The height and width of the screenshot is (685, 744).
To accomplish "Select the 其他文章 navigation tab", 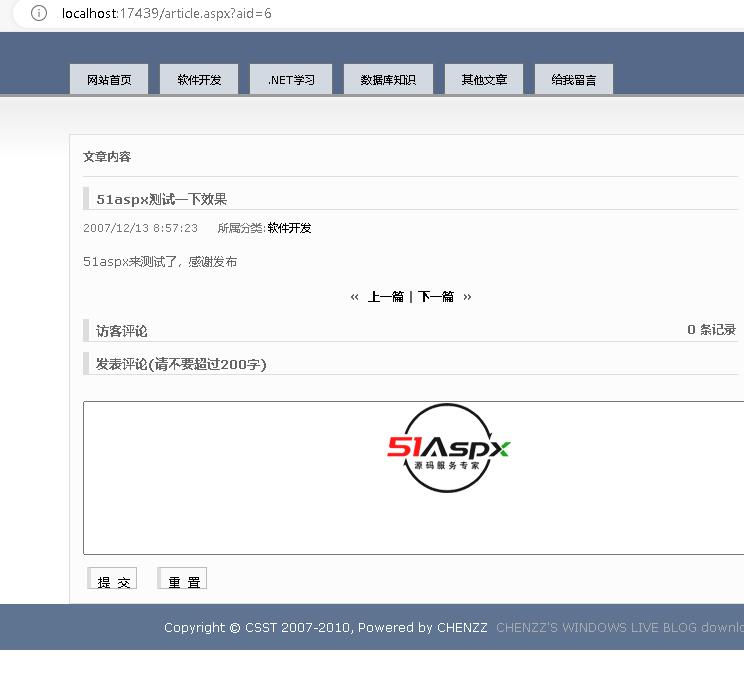I will pos(484,79).
